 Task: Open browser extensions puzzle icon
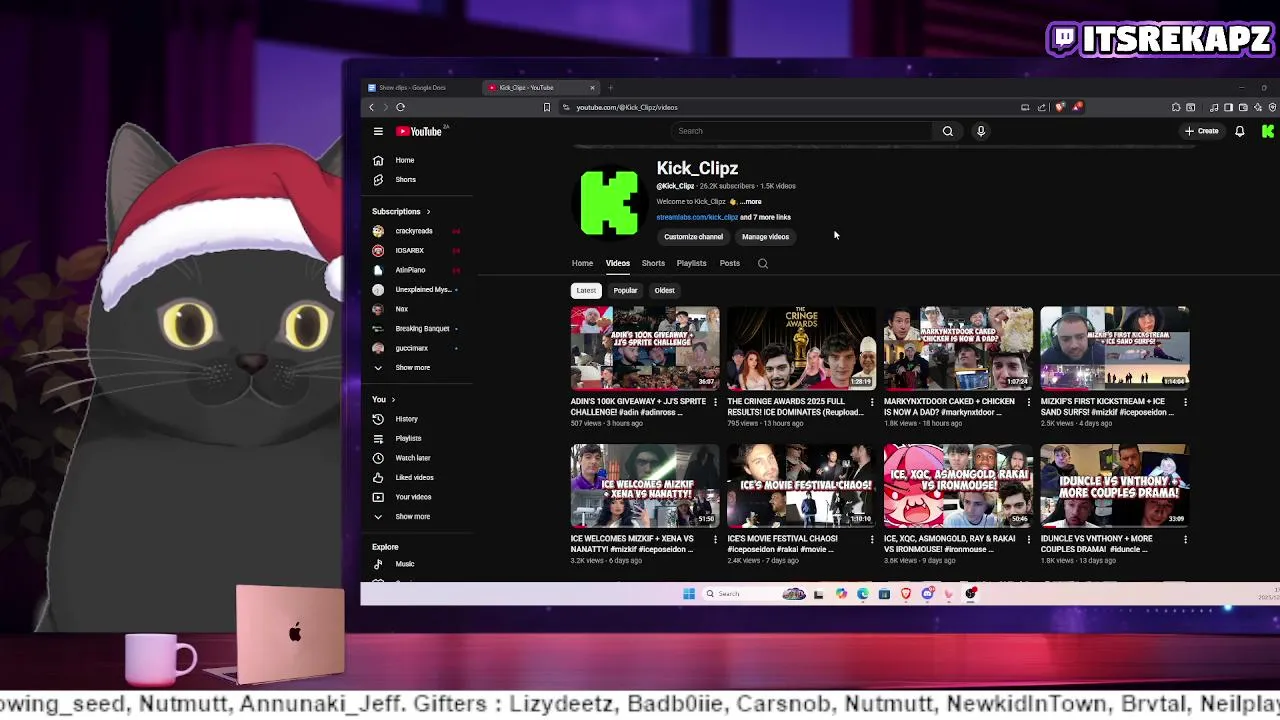(x=1176, y=107)
